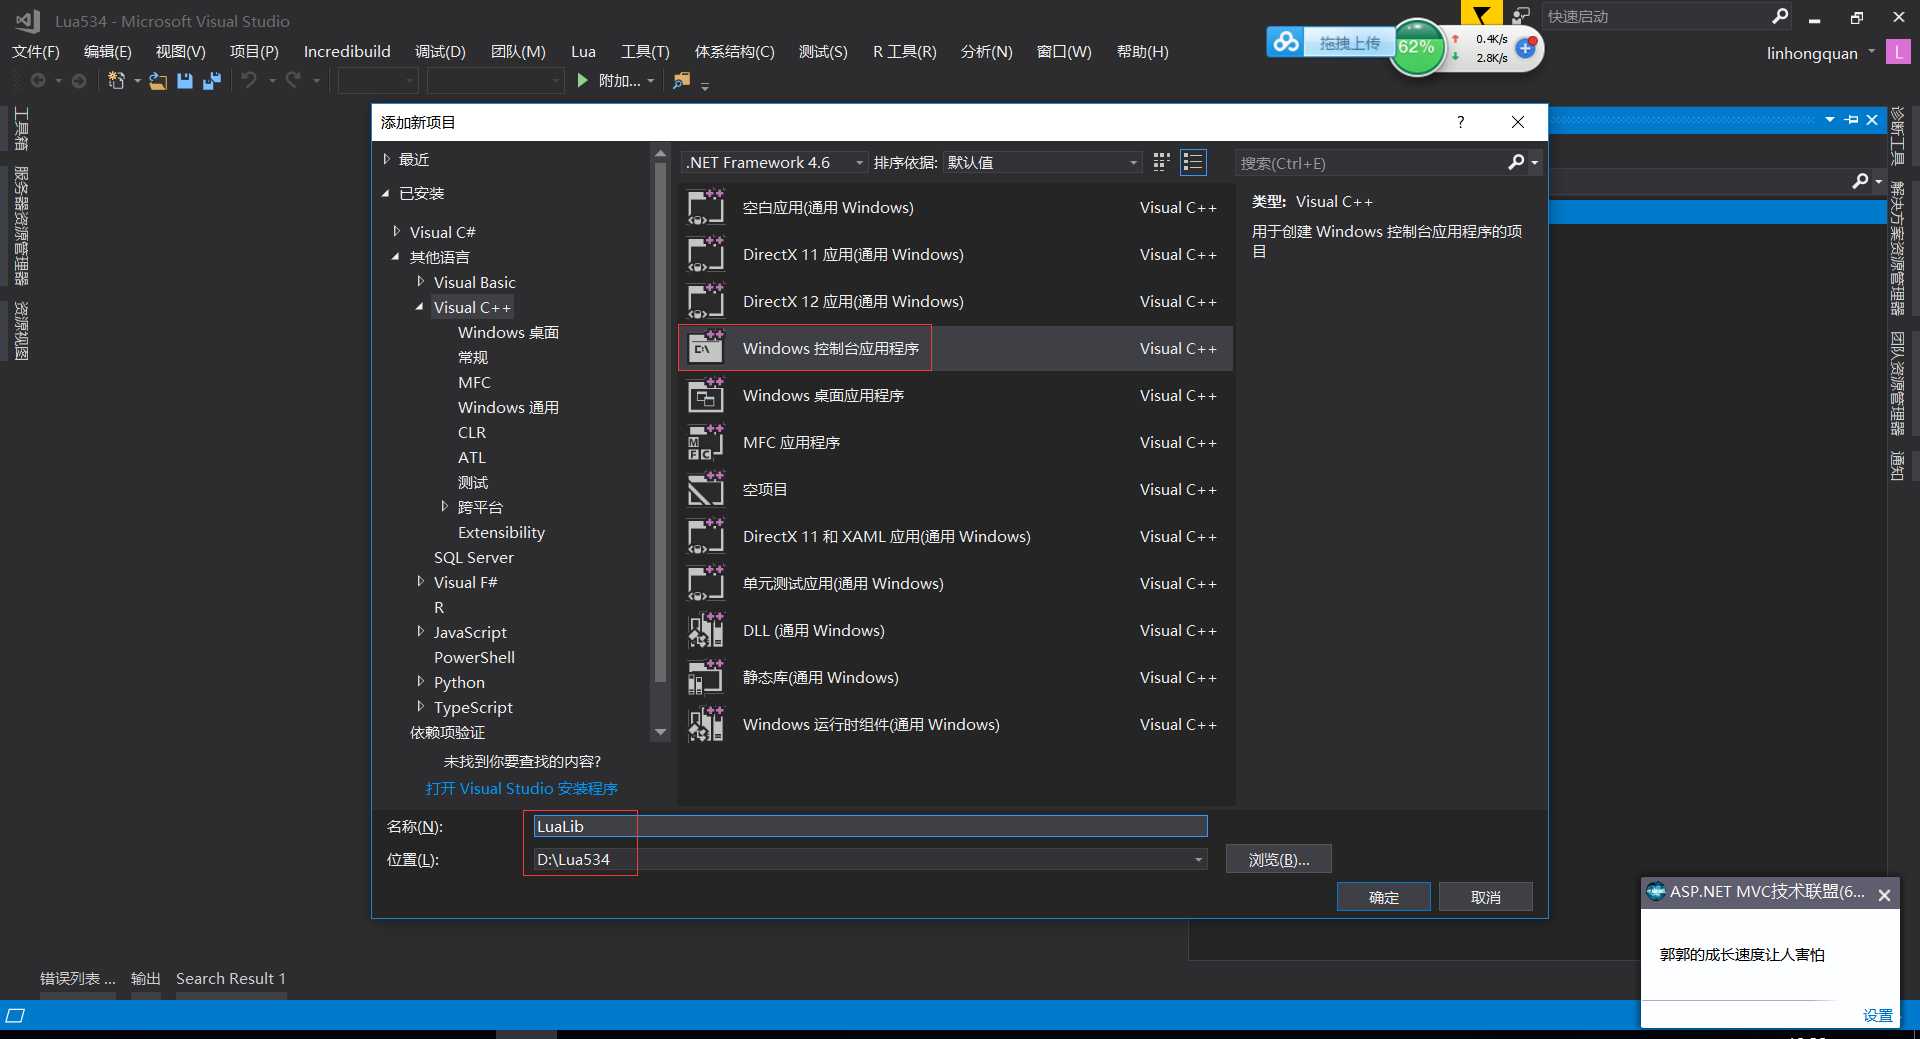Screen dimensions: 1920x1039
Task: Open the Search Result 1 tab
Action: (x=231, y=978)
